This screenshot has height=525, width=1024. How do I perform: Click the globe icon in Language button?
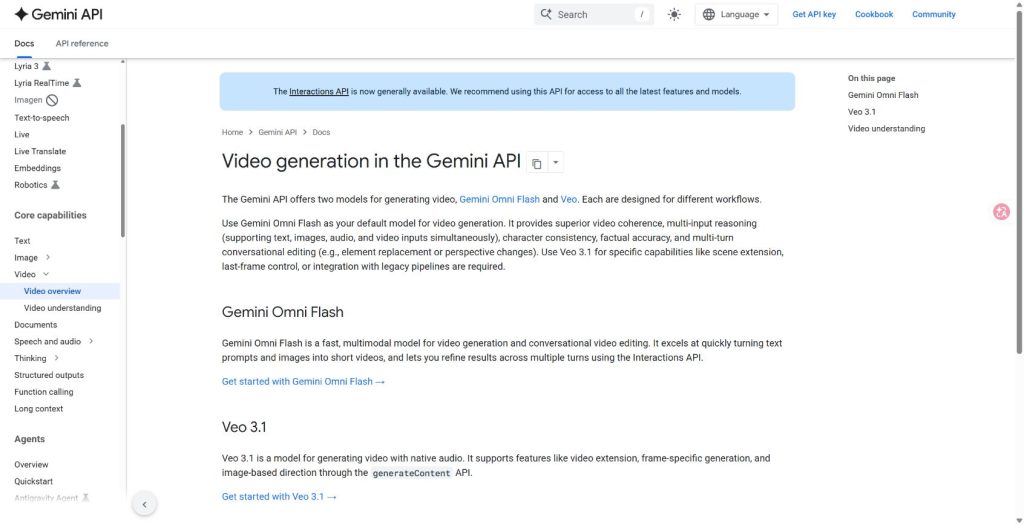pyautogui.click(x=709, y=14)
